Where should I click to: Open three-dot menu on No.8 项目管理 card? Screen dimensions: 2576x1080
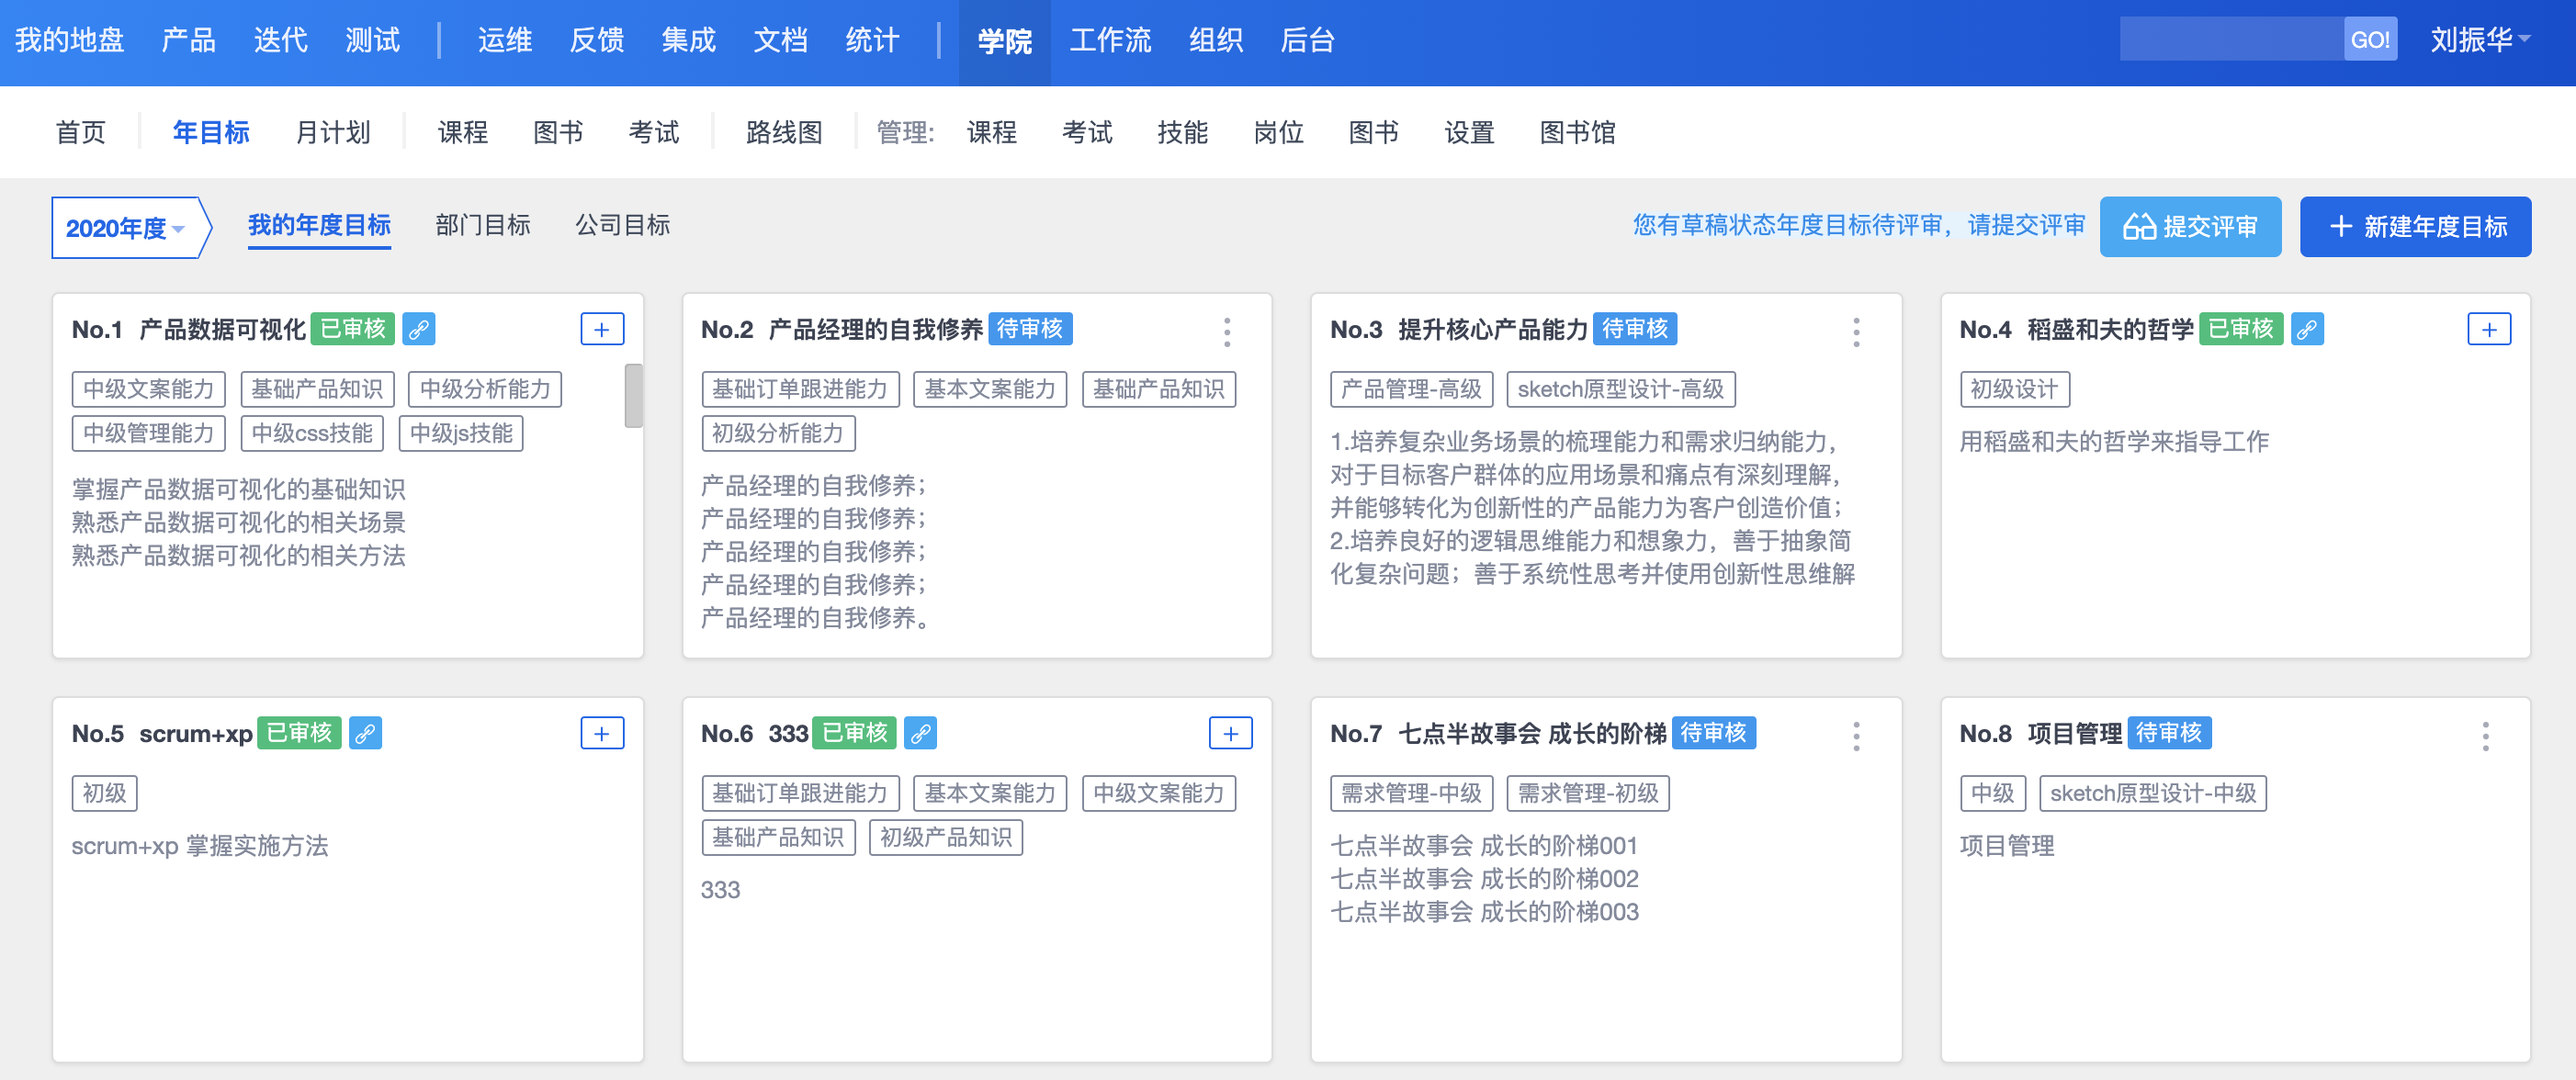point(2485,736)
